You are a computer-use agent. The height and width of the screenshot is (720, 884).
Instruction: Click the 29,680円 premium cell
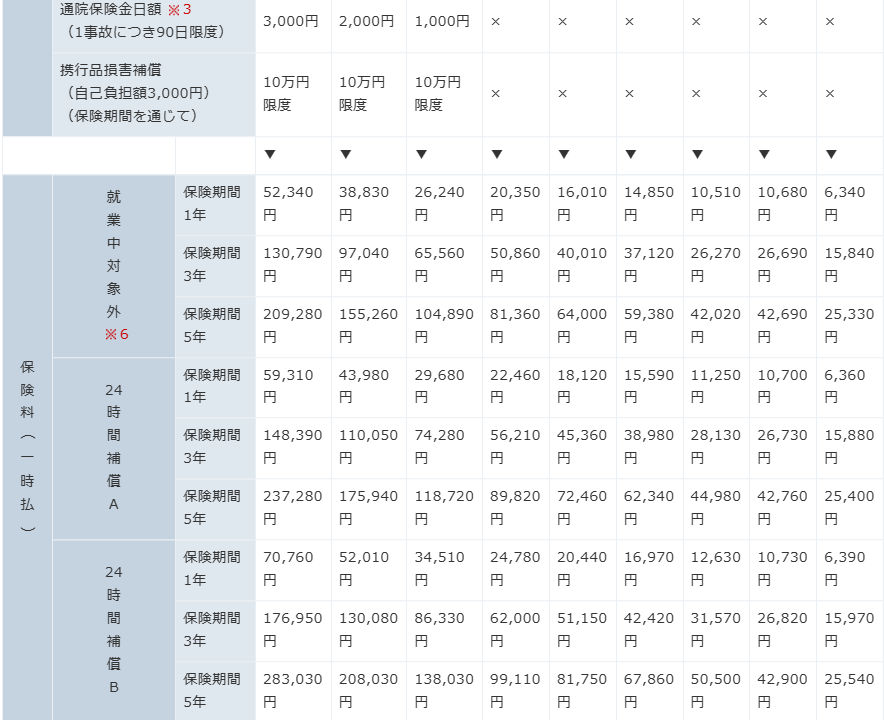pyautogui.click(x=444, y=387)
